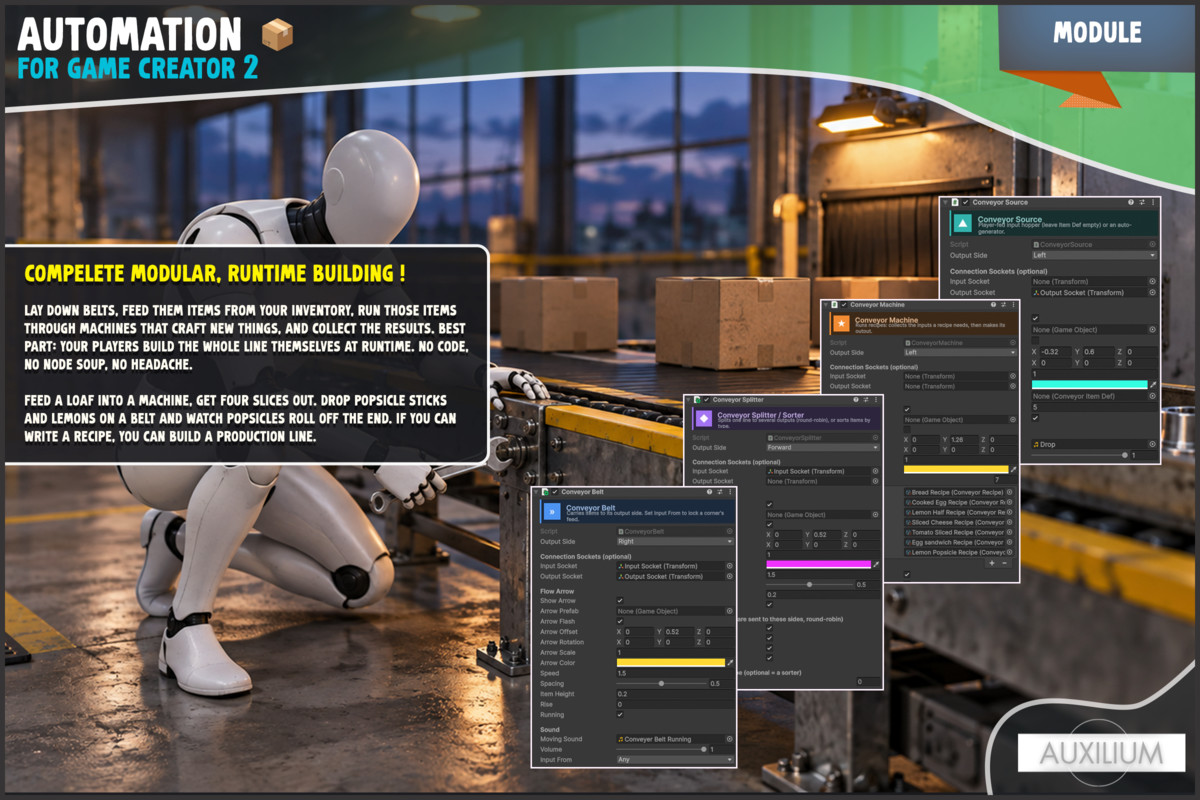Click the AUXILIUM logo
Screen dimensions: 1200x800
pos(1101,753)
